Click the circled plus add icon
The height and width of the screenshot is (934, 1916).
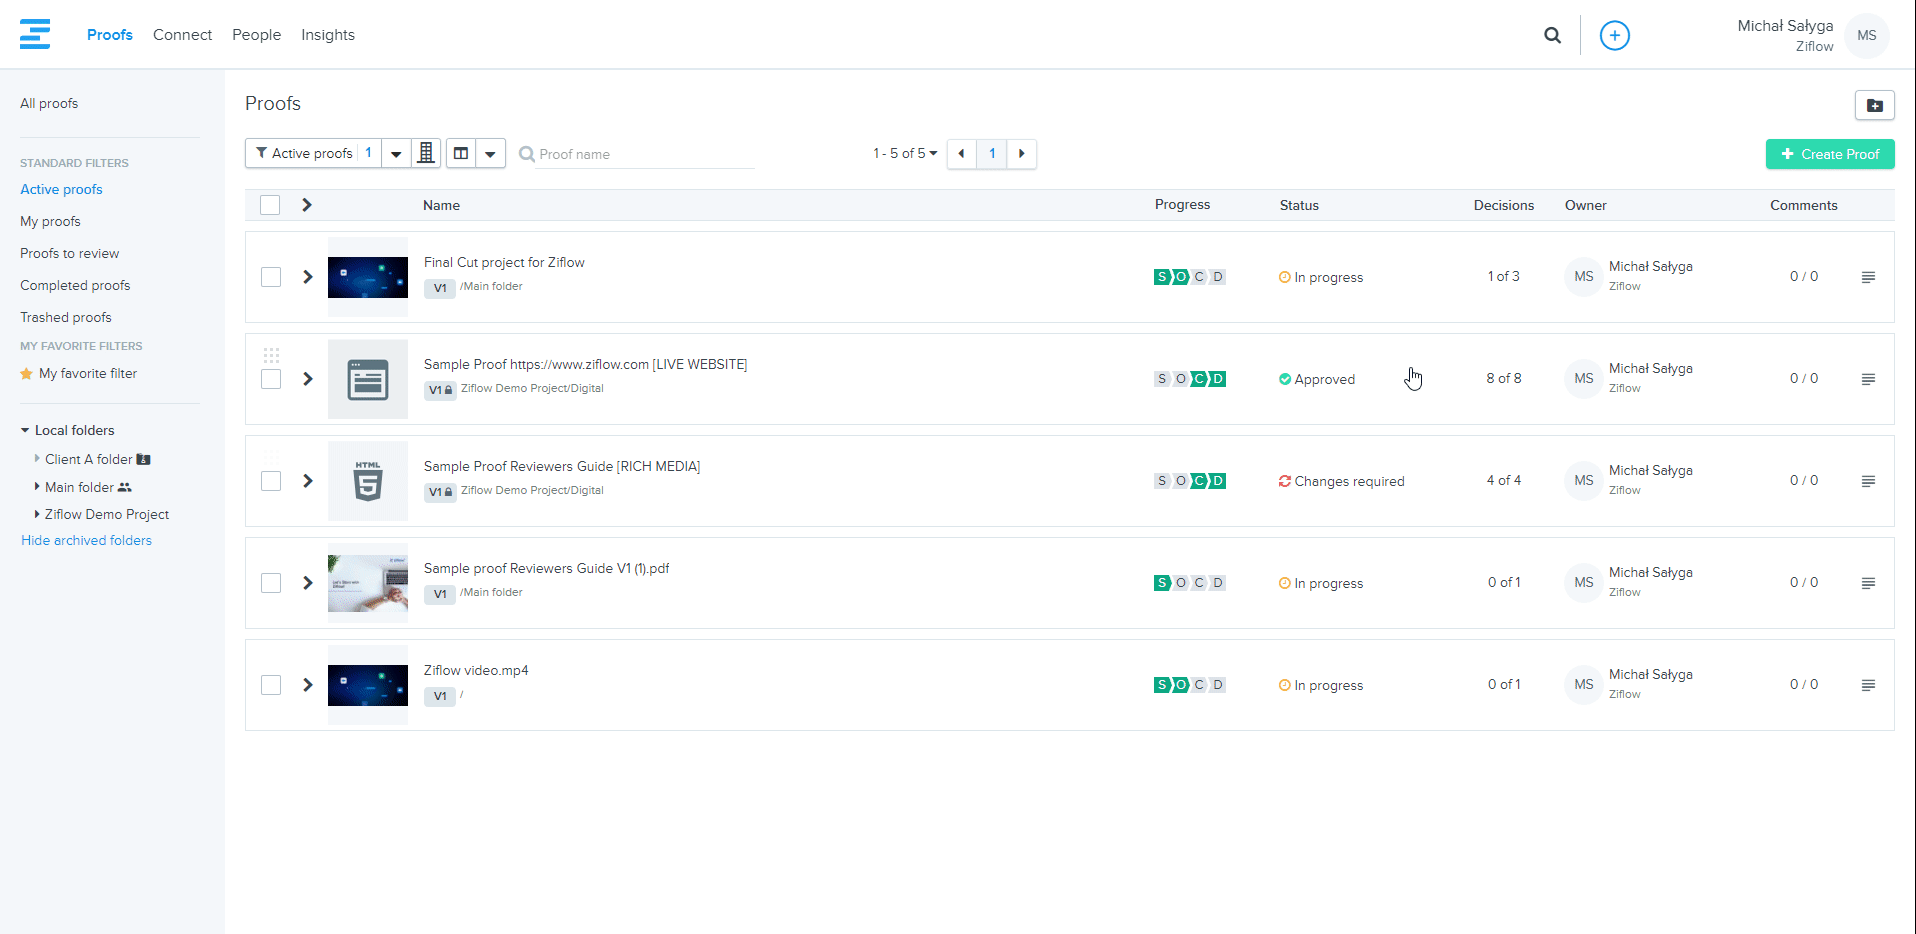pos(1614,35)
